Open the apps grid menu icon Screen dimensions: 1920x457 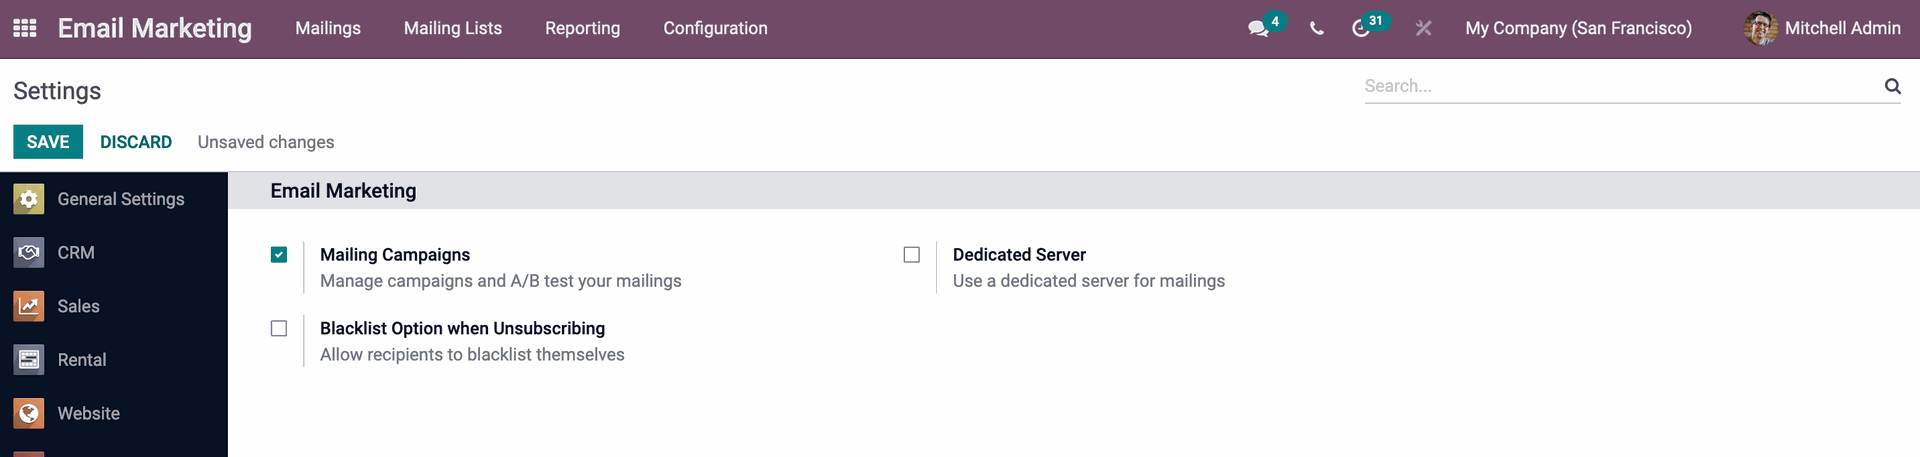[x=25, y=28]
